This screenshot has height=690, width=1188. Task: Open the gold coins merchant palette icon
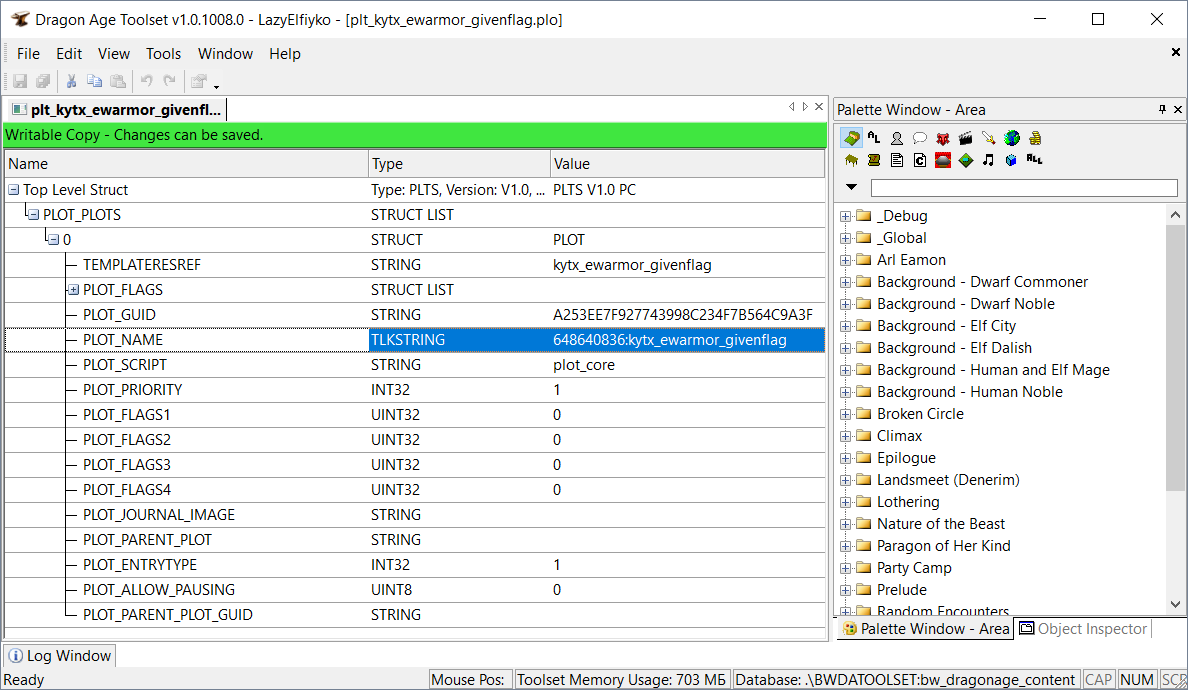tap(1035, 138)
